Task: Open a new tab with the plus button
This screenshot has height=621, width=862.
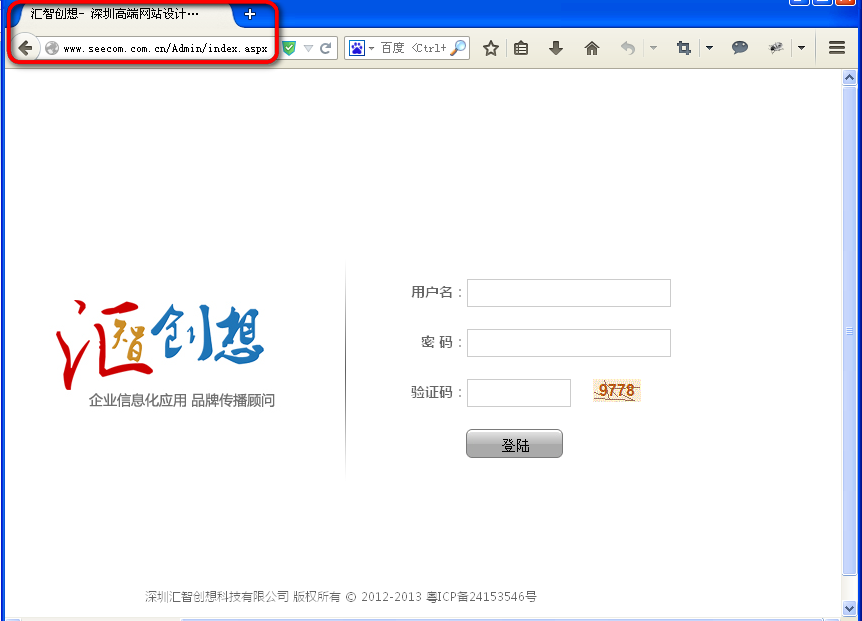Action: click(x=250, y=14)
